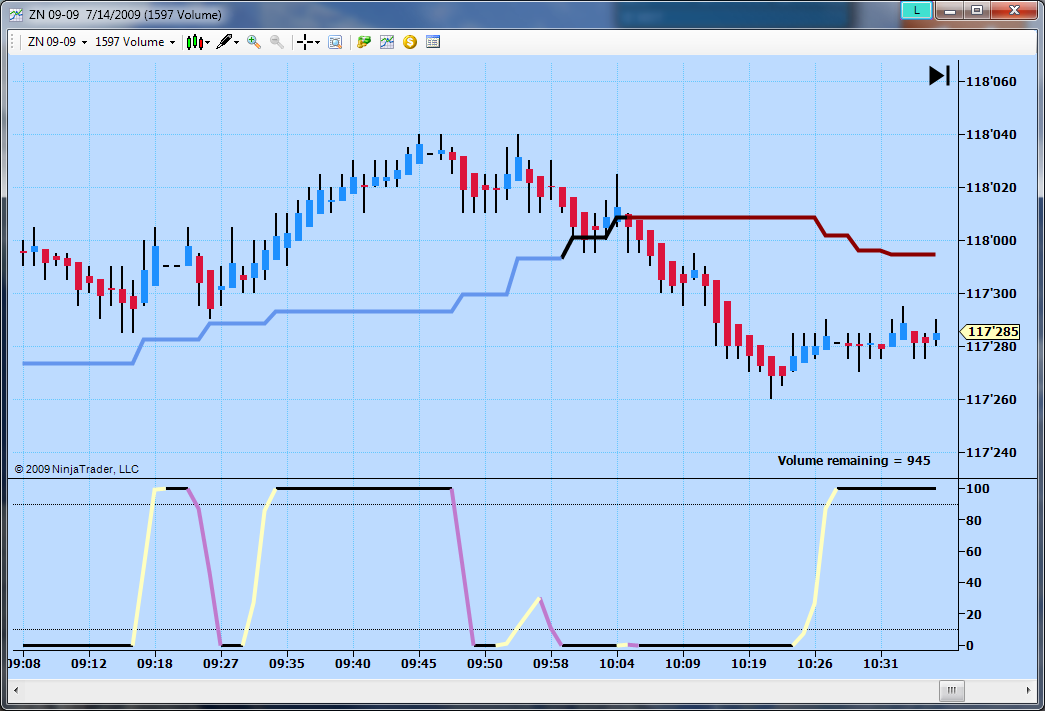The image size is (1045, 711).
Task: Close the chart window
Action: [1014, 10]
